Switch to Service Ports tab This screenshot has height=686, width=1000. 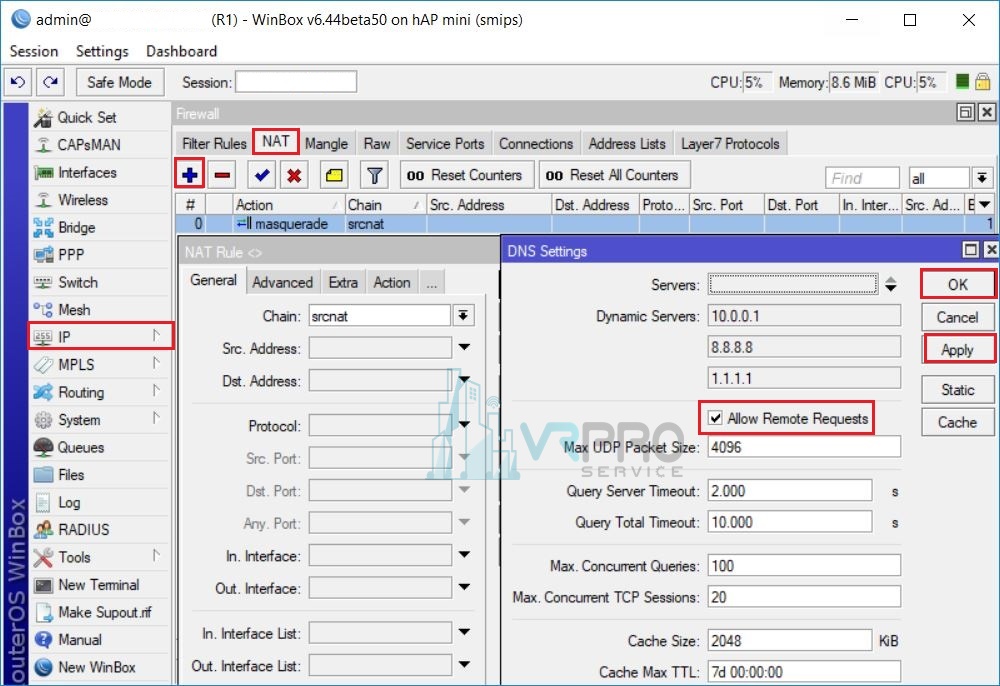[445, 143]
